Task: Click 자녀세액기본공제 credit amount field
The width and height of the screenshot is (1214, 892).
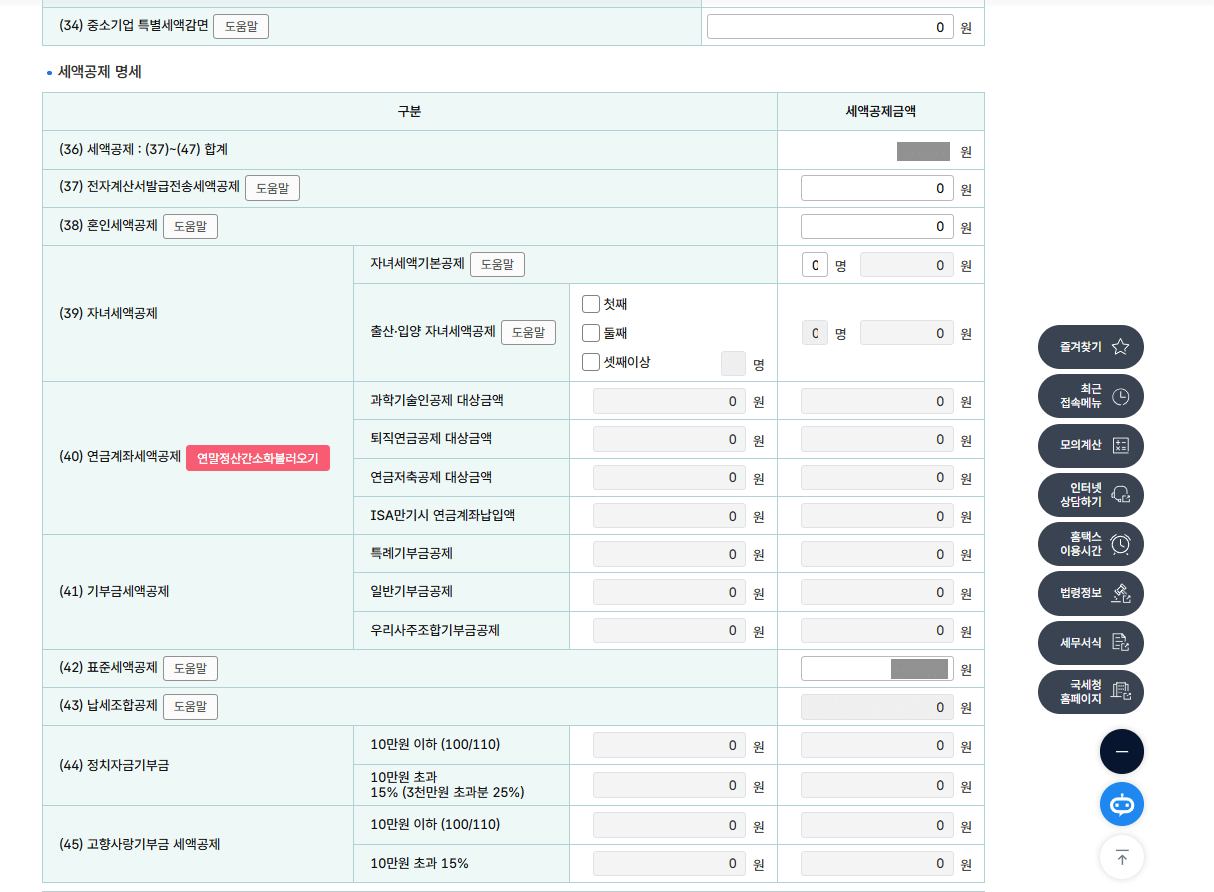Action: 907,265
